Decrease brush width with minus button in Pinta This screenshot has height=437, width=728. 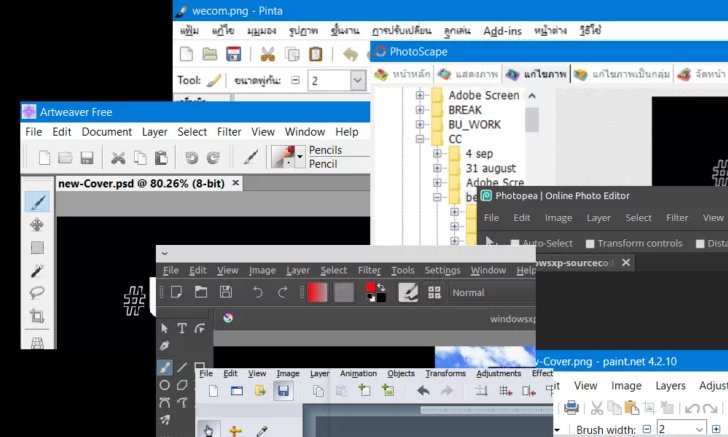click(x=295, y=80)
